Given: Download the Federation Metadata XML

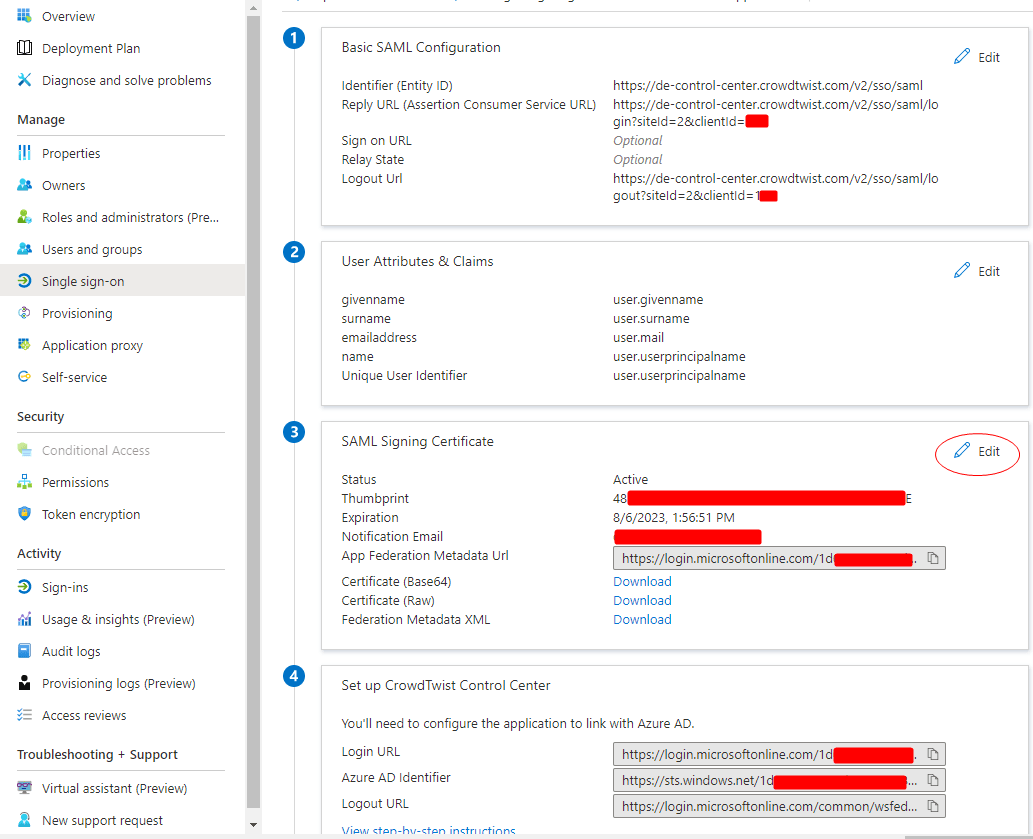Looking at the screenshot, I should pyautogui.click(x=642, y=620).
